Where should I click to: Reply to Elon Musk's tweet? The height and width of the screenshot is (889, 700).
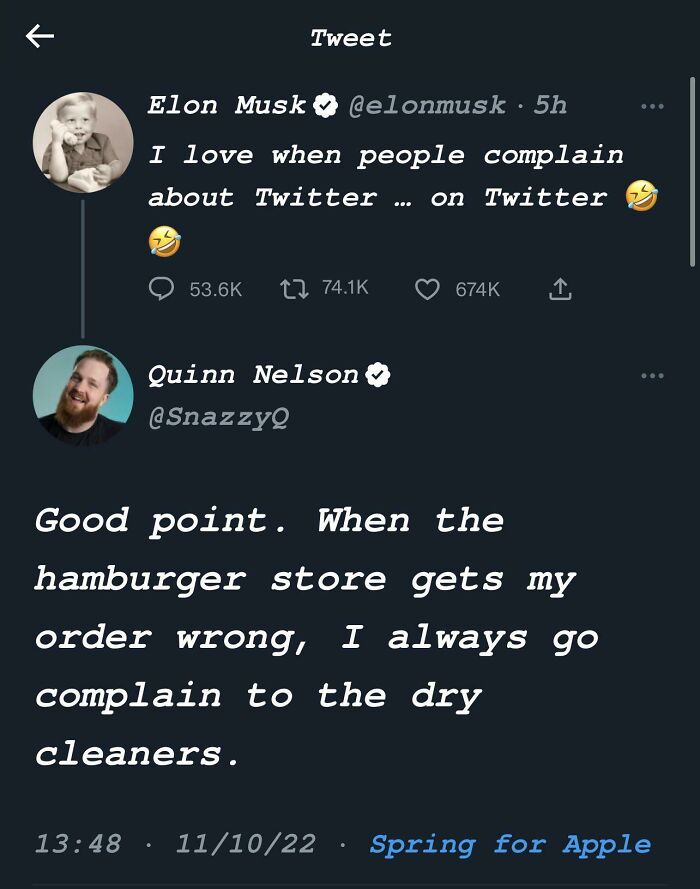(x=162, y=289)
